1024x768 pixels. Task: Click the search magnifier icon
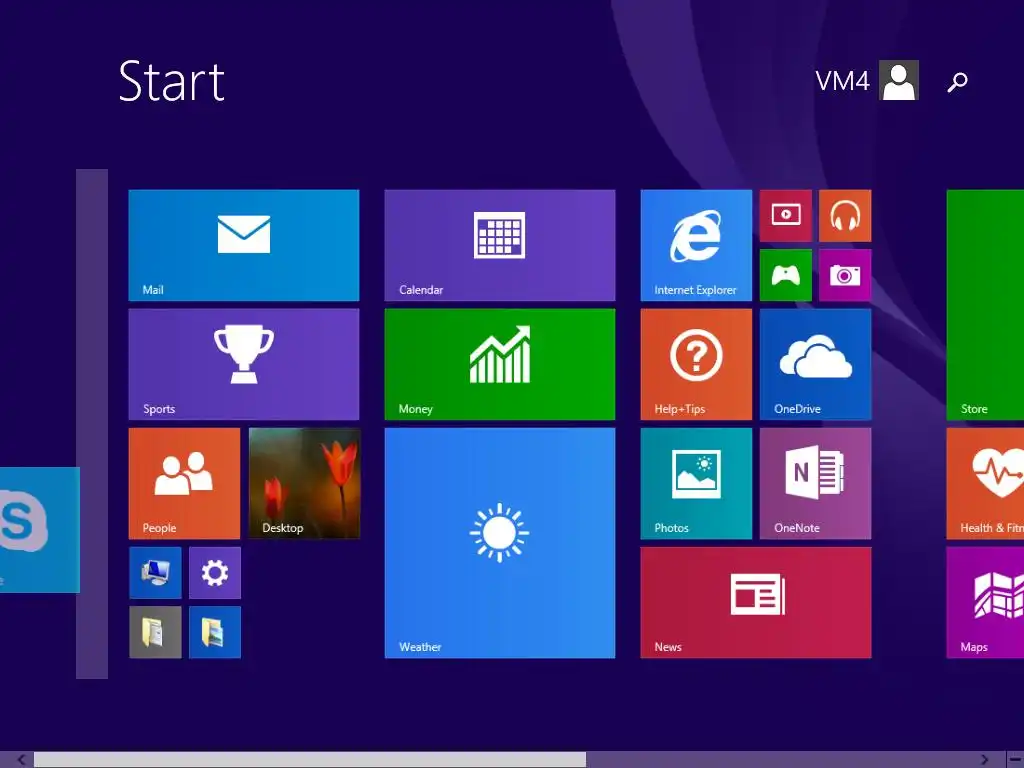[x=957, y=82]
